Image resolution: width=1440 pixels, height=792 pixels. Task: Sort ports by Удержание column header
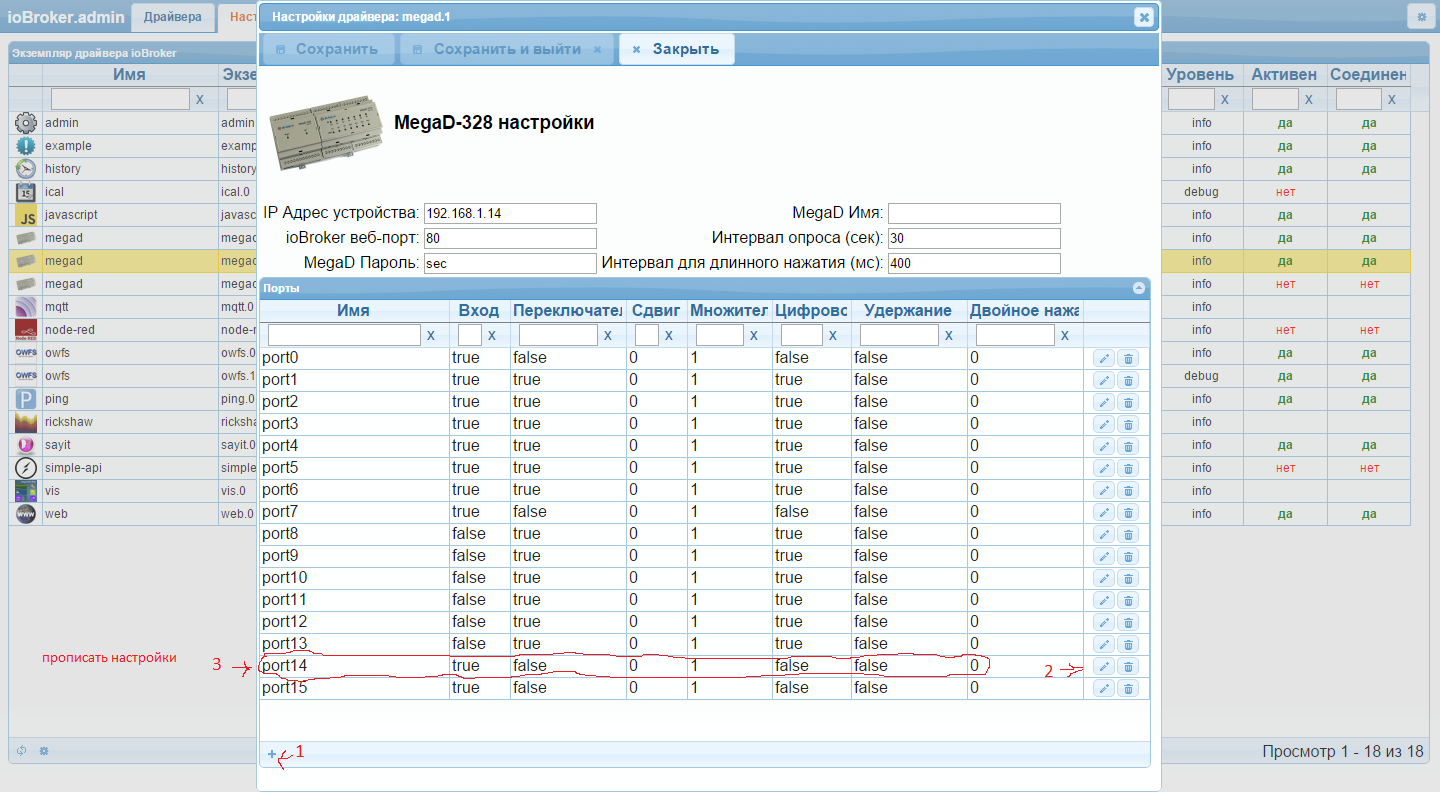(x=908, y=311)
